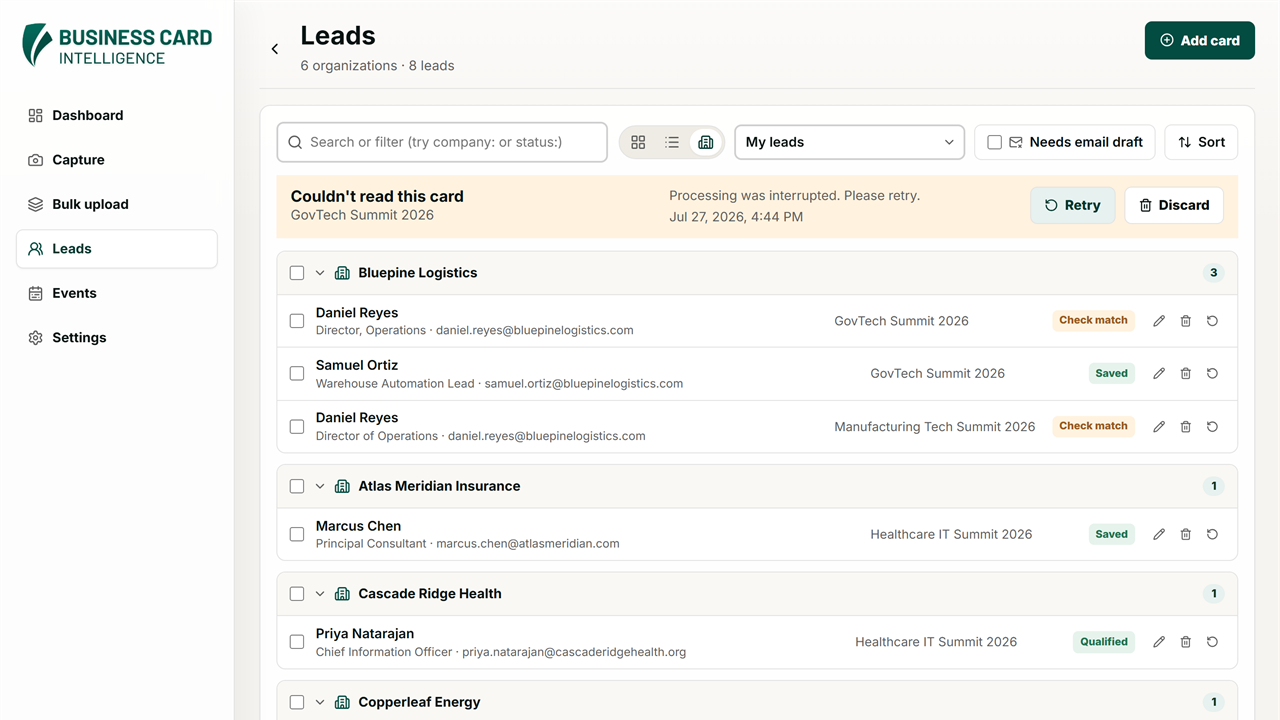This screenshot has width=1280, height=720.
Task: Discard the unreadable card
Action: [1174, 205]
